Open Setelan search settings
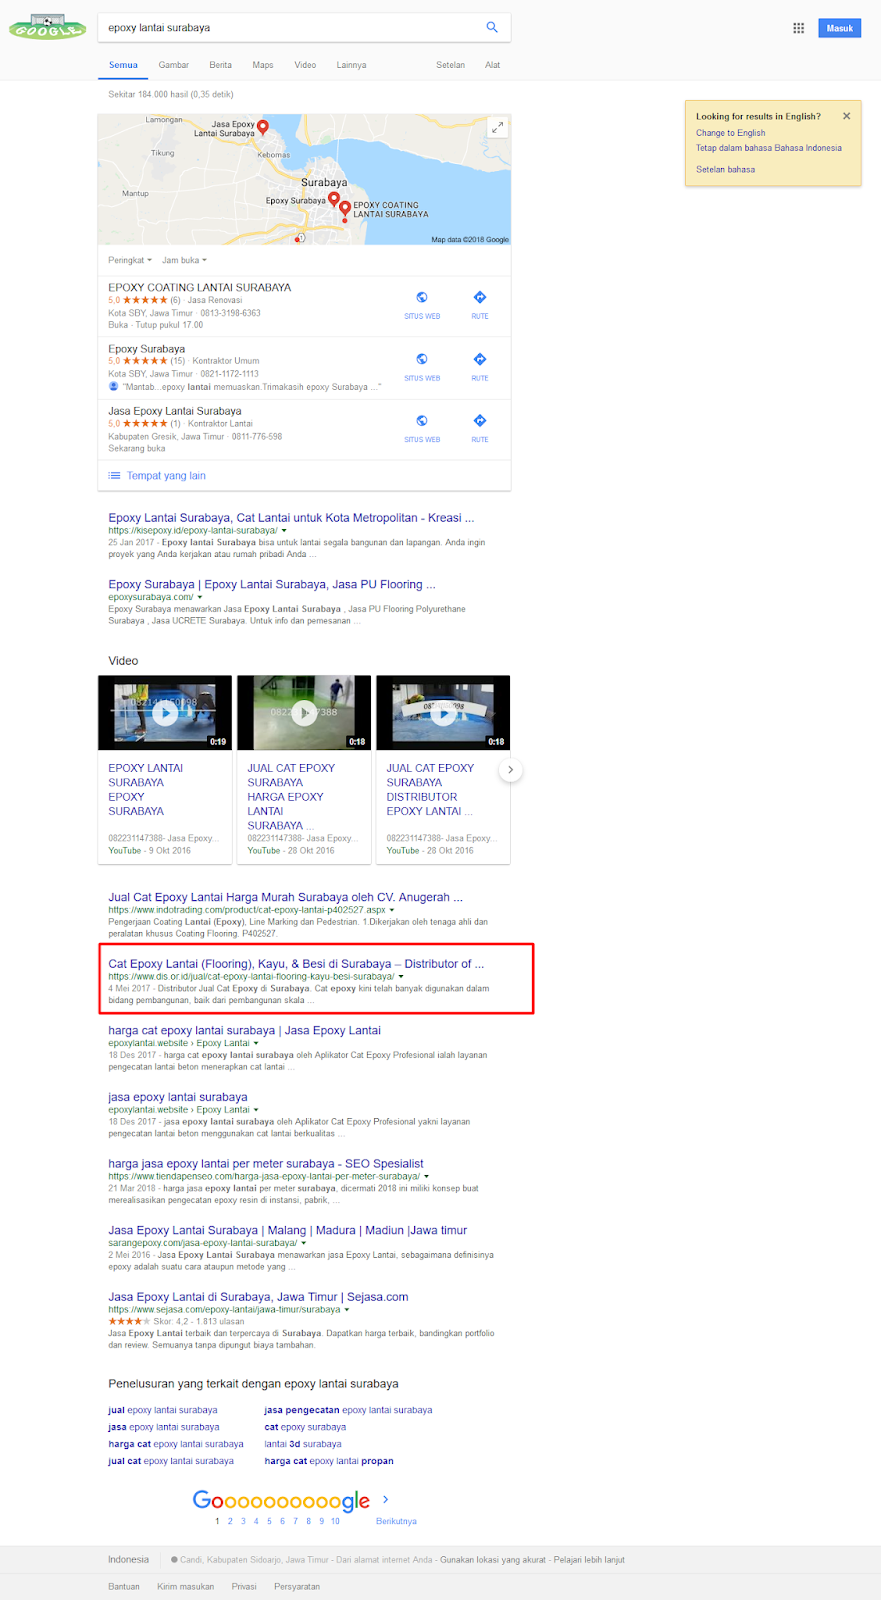881x1600 pixels. point(450,65)
